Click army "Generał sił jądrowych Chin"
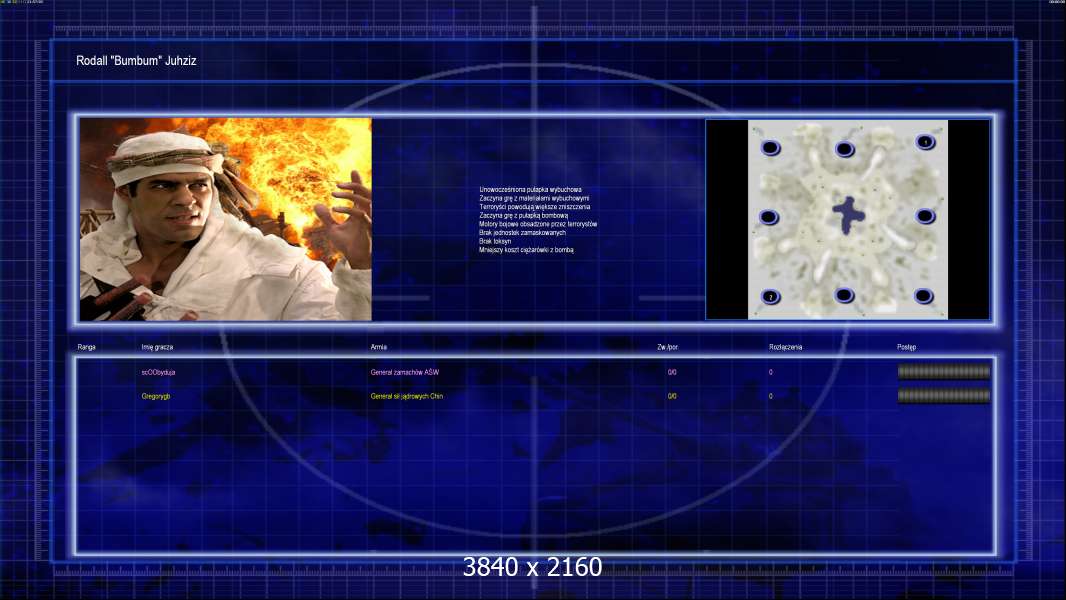 pyautogui.click(x=407, y=396)
